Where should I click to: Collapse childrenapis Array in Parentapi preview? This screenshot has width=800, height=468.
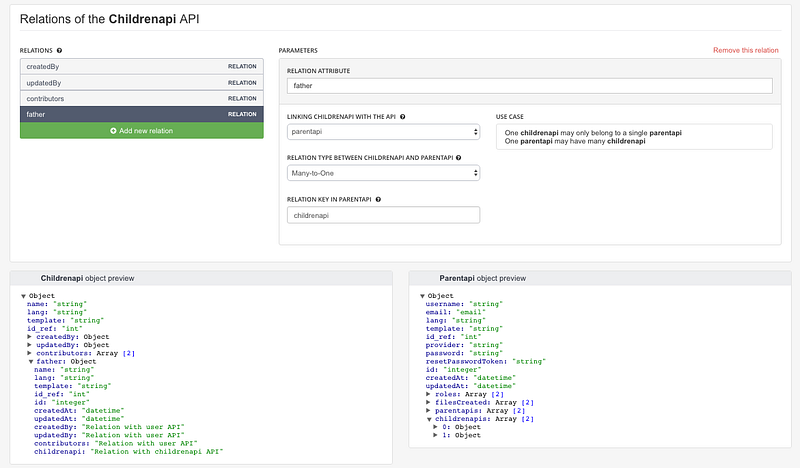click(x=429, y=419)
